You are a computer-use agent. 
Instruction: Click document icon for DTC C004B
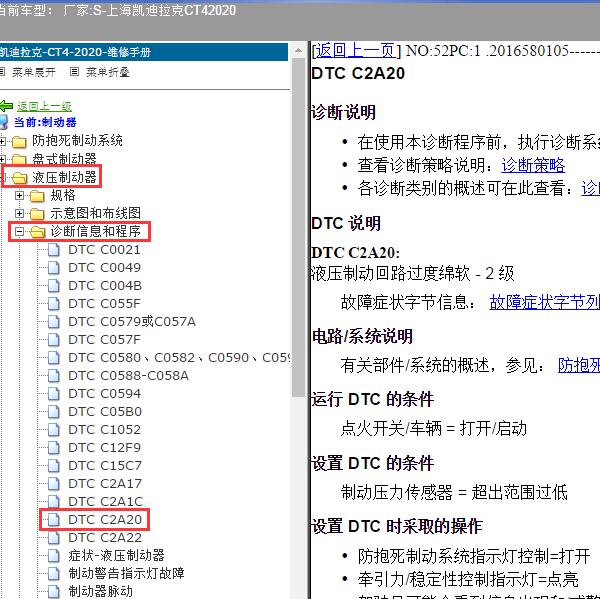tap(54, 286)
